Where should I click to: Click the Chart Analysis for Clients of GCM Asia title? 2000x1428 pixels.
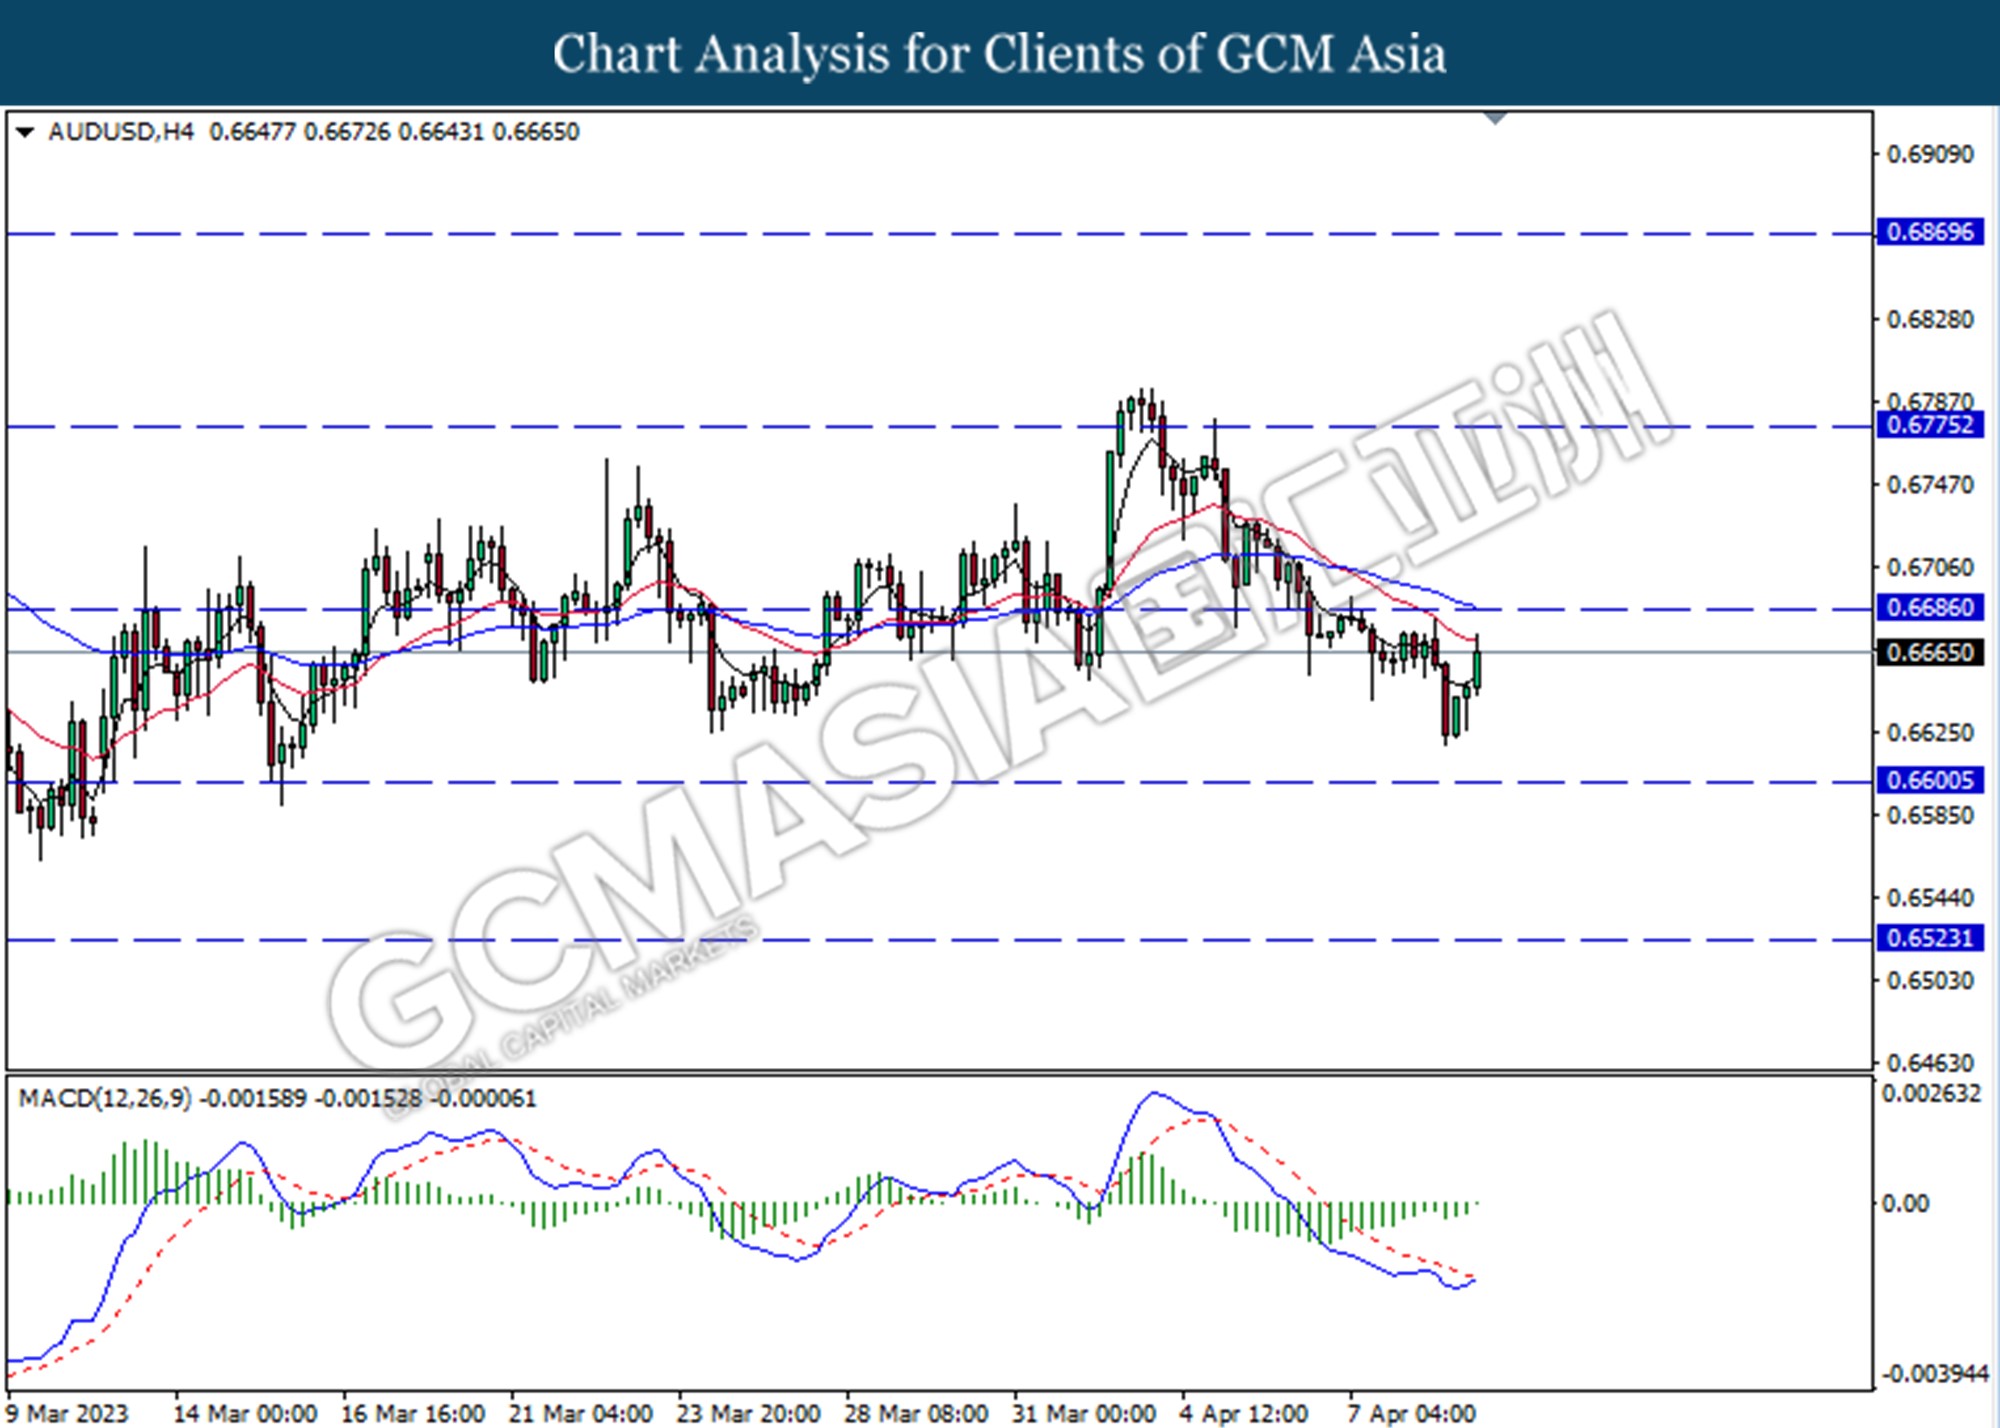tap(999, 54)
